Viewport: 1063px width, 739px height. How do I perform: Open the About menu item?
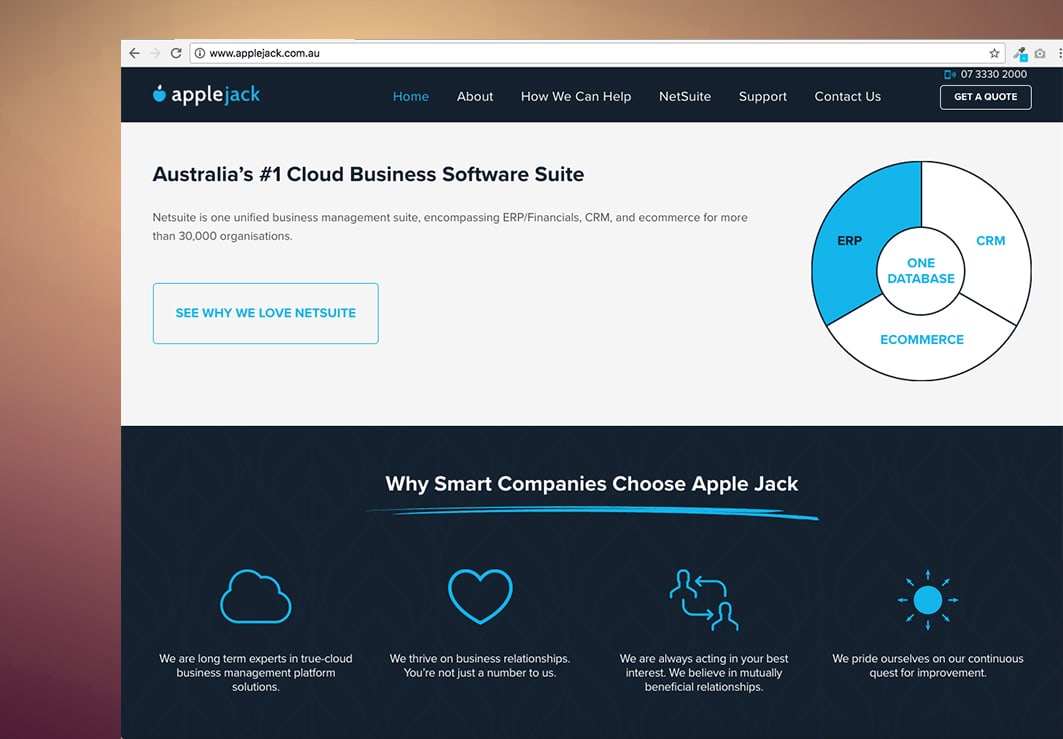[x=475, y=97]
